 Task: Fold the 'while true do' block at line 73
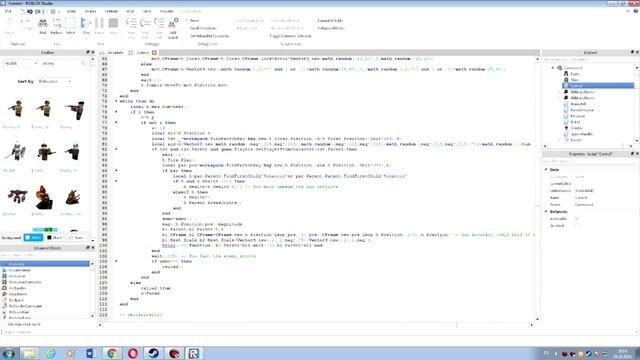[x=116, y=101]
